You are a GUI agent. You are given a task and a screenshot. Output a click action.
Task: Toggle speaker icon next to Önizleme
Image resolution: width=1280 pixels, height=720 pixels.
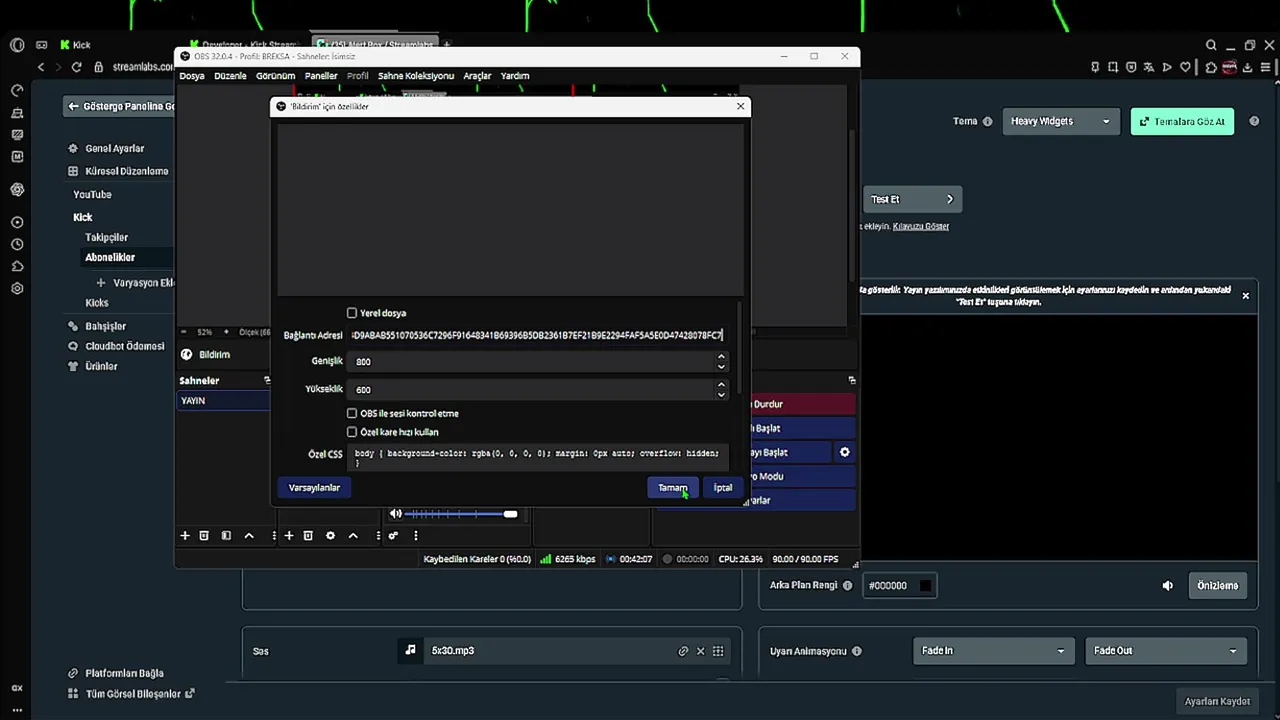(x=1167, y=586)
